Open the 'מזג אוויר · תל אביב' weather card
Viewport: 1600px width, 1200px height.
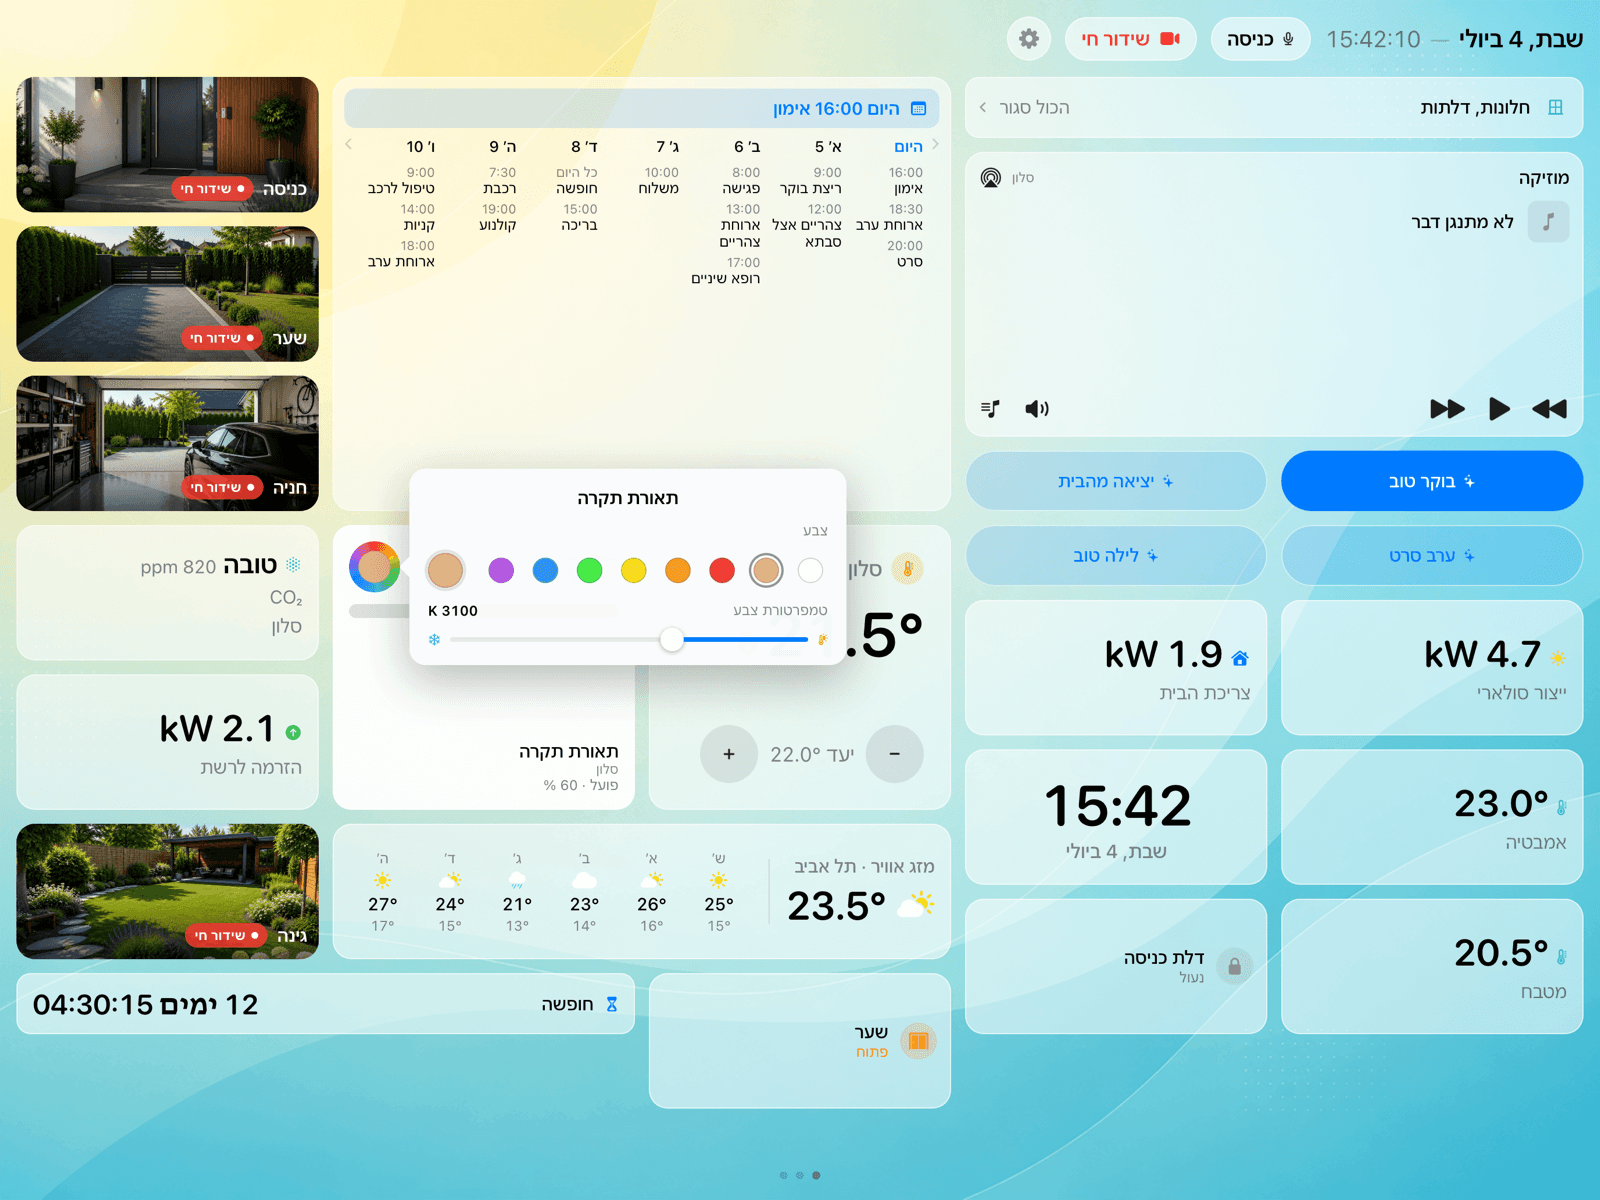(x=641, y=892)
